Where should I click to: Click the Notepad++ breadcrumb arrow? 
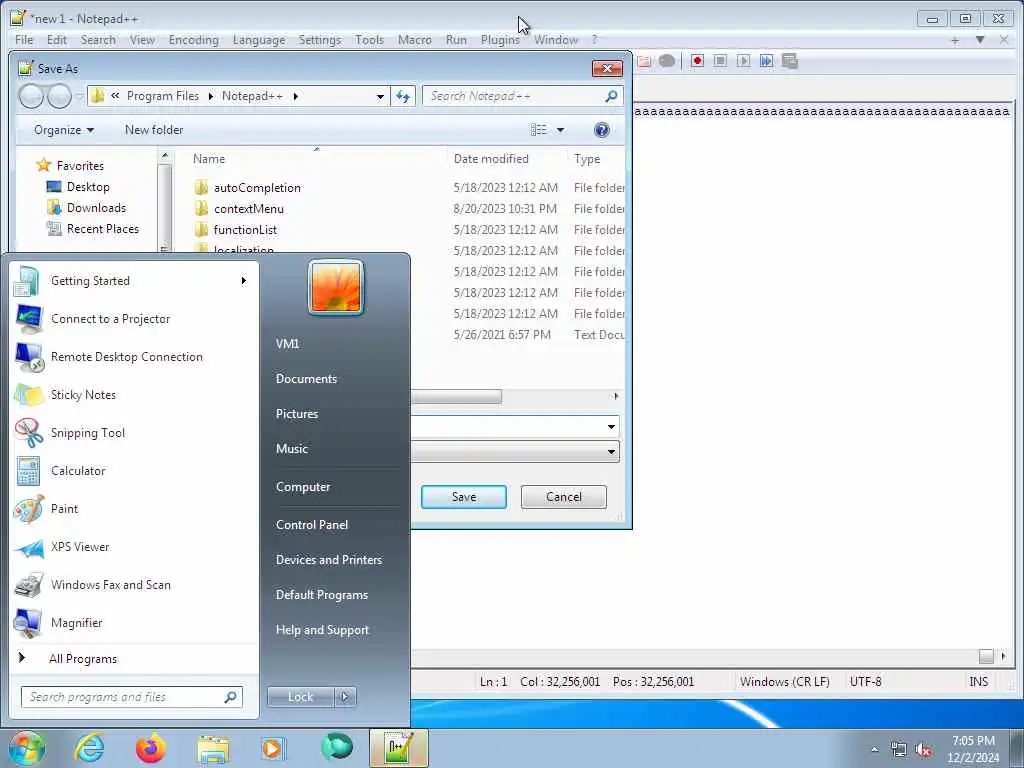[x=296, y=96]
